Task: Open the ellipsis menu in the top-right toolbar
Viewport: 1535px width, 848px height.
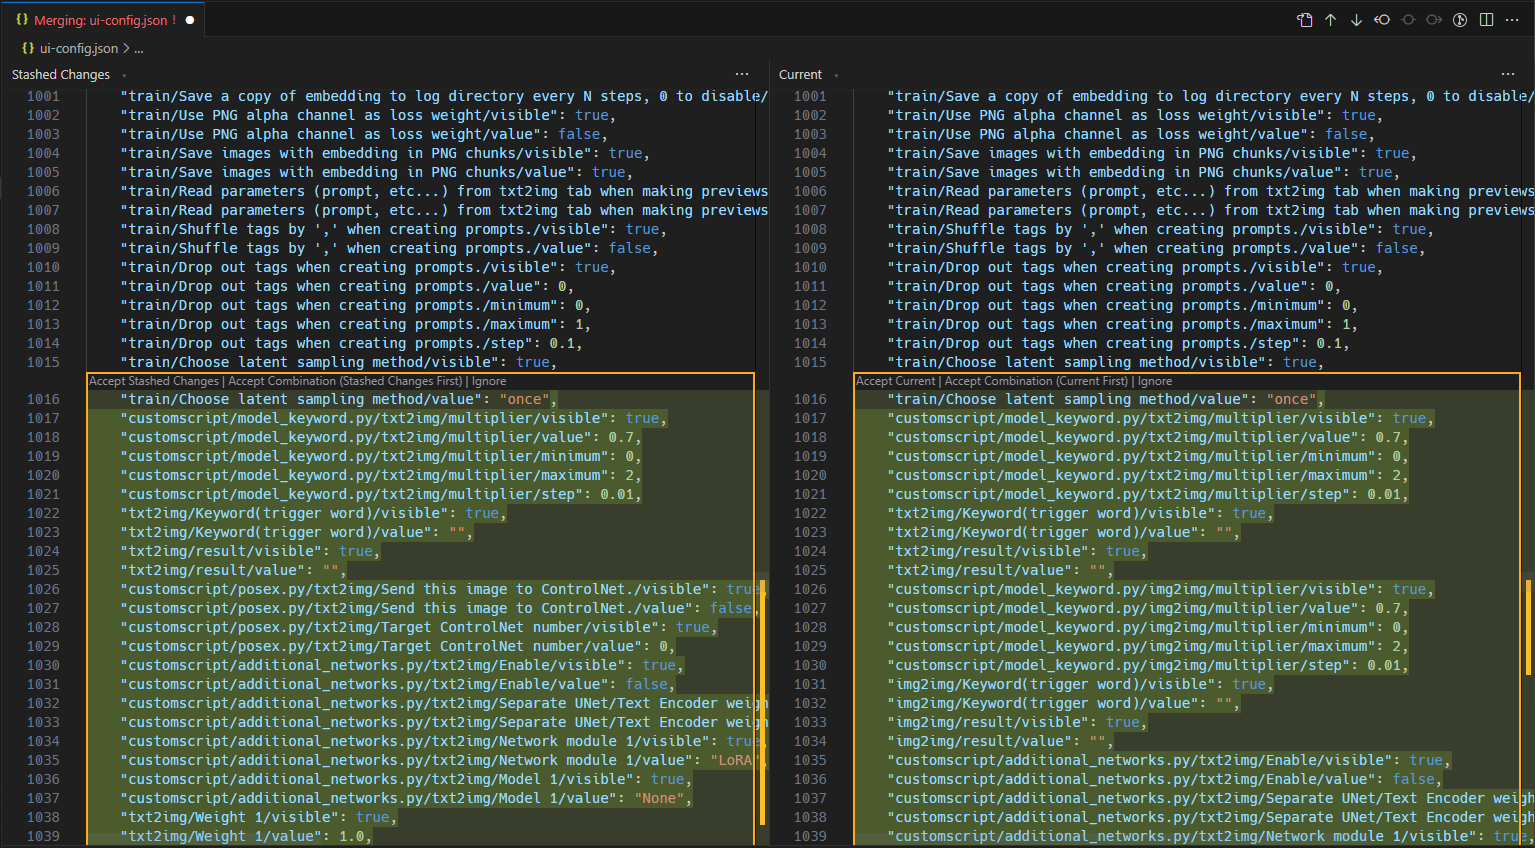Action: 1513,19
